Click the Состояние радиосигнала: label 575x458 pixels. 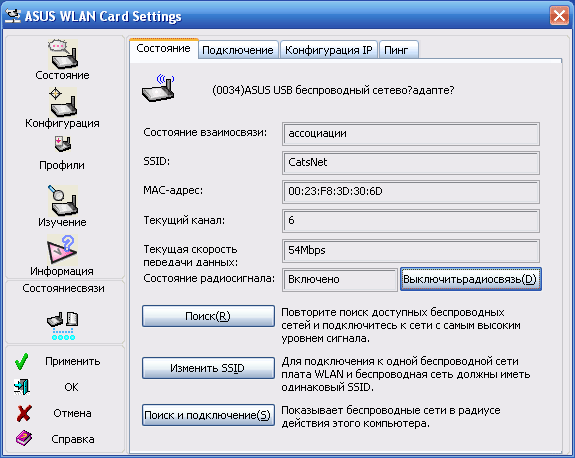[209, 278]
